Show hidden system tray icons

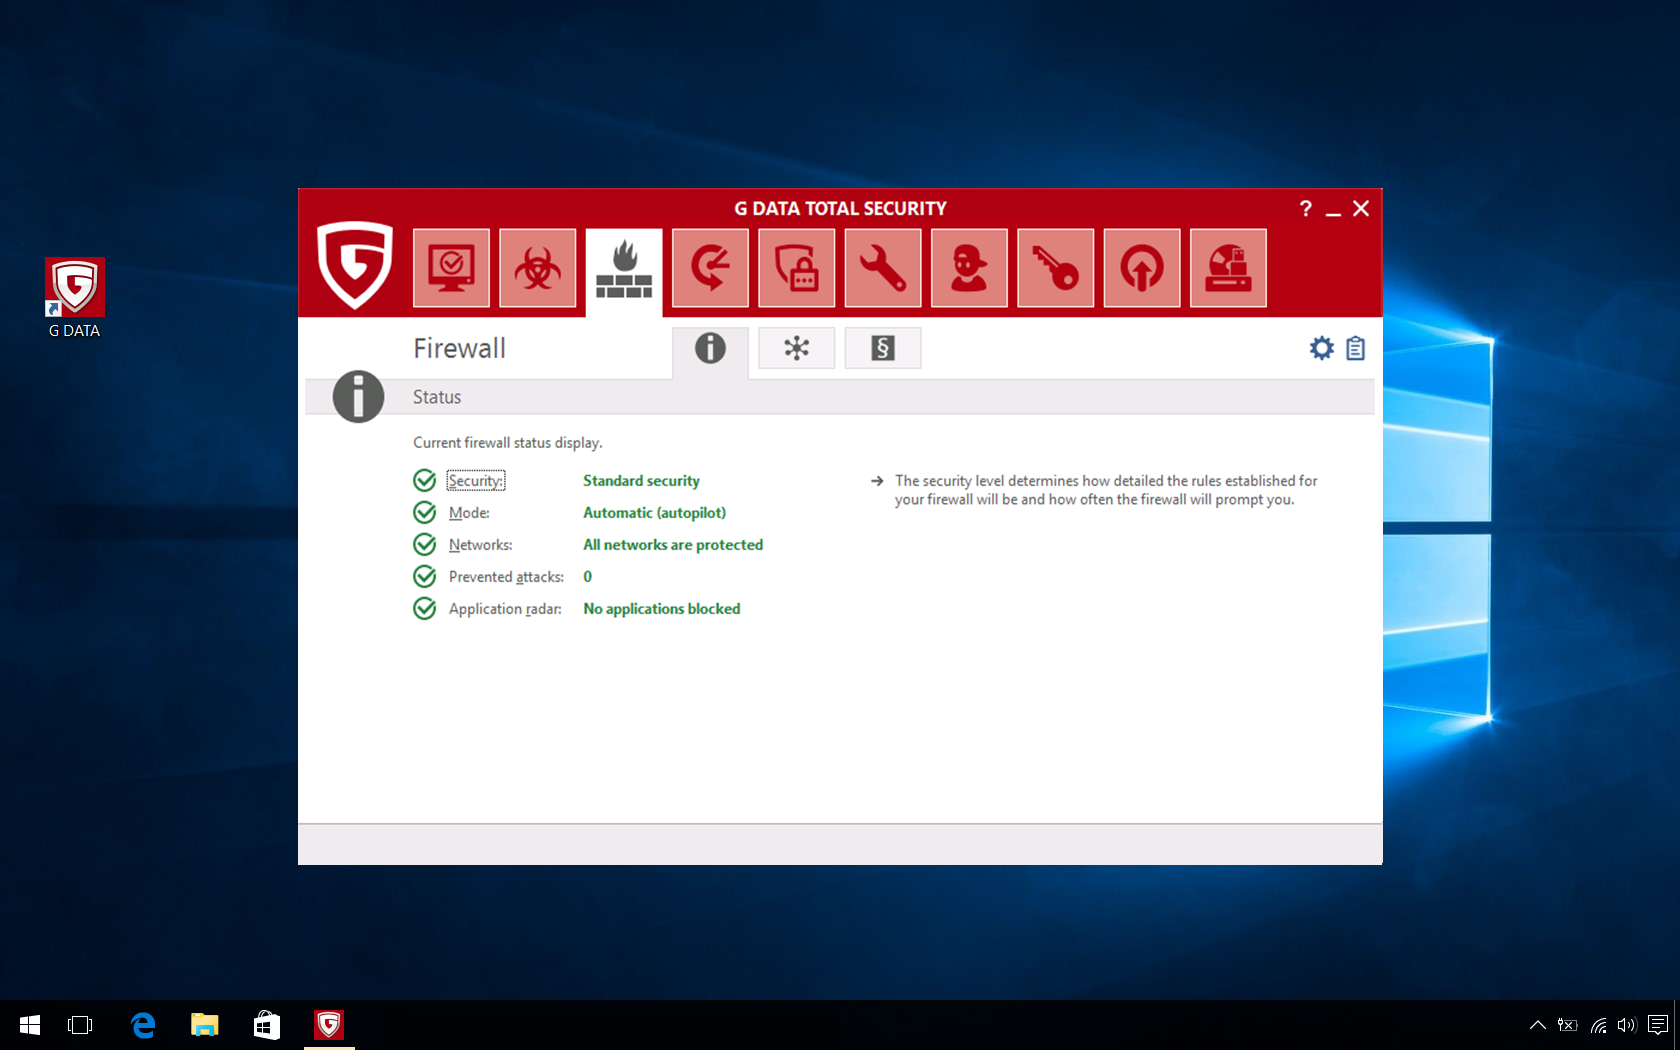pos(1538,1025)
